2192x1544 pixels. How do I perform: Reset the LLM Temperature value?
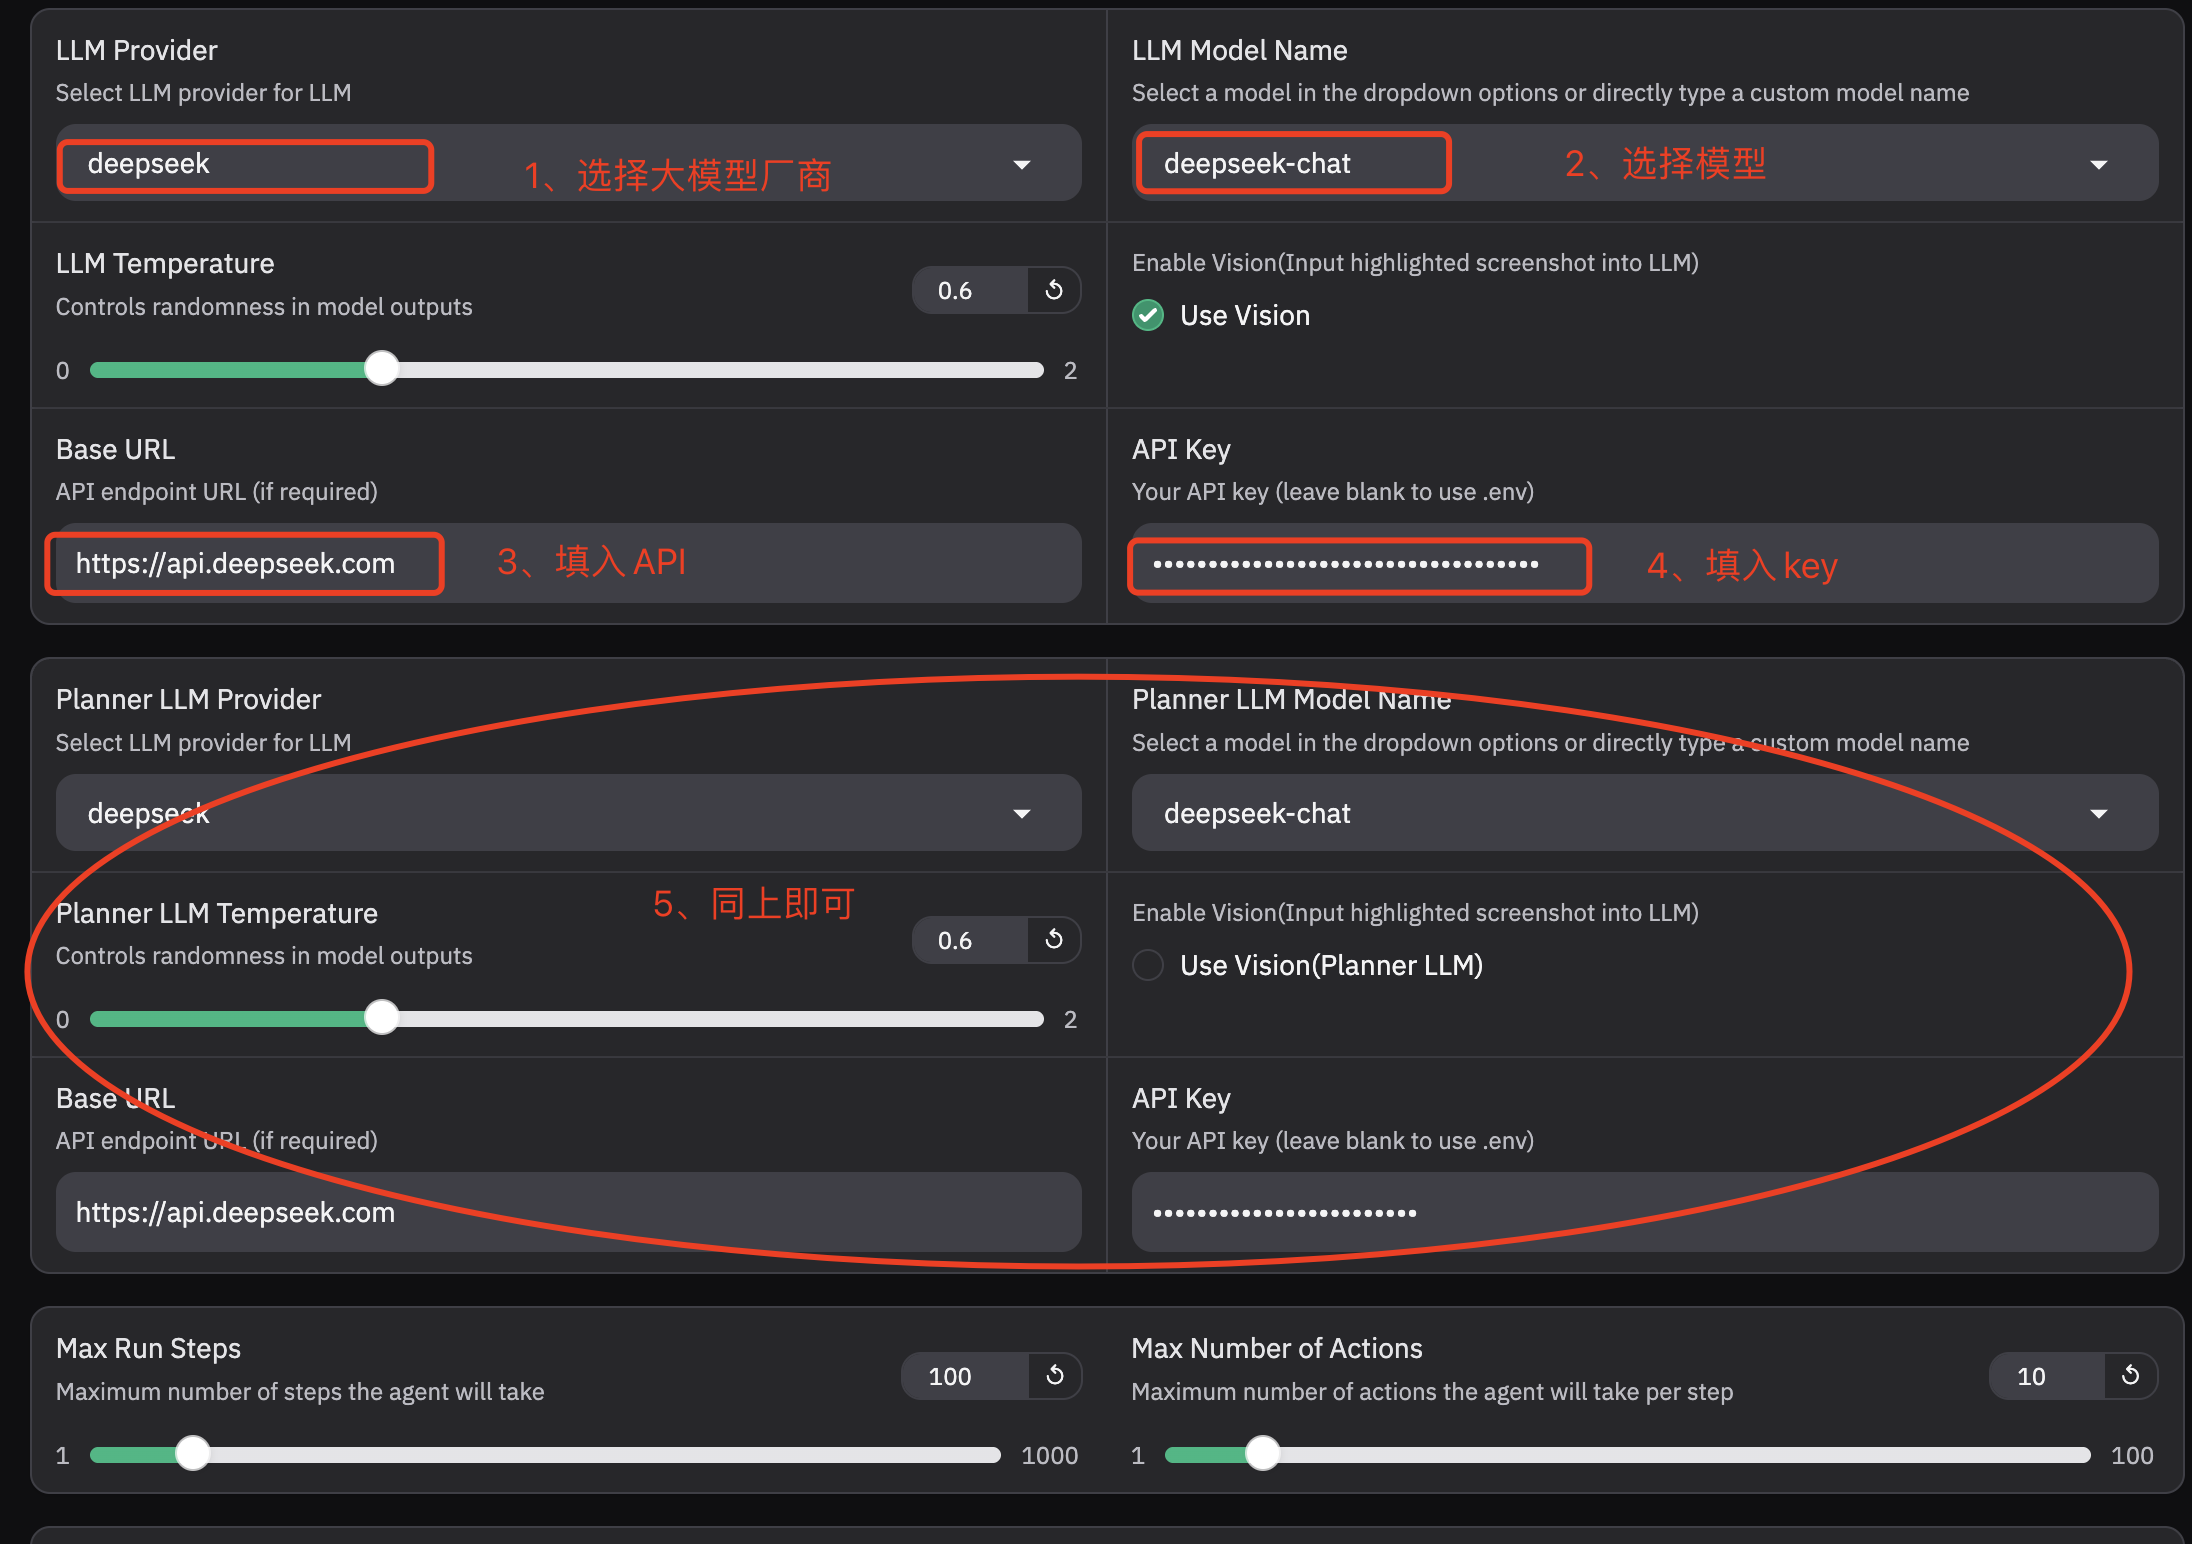[1054, 290]
